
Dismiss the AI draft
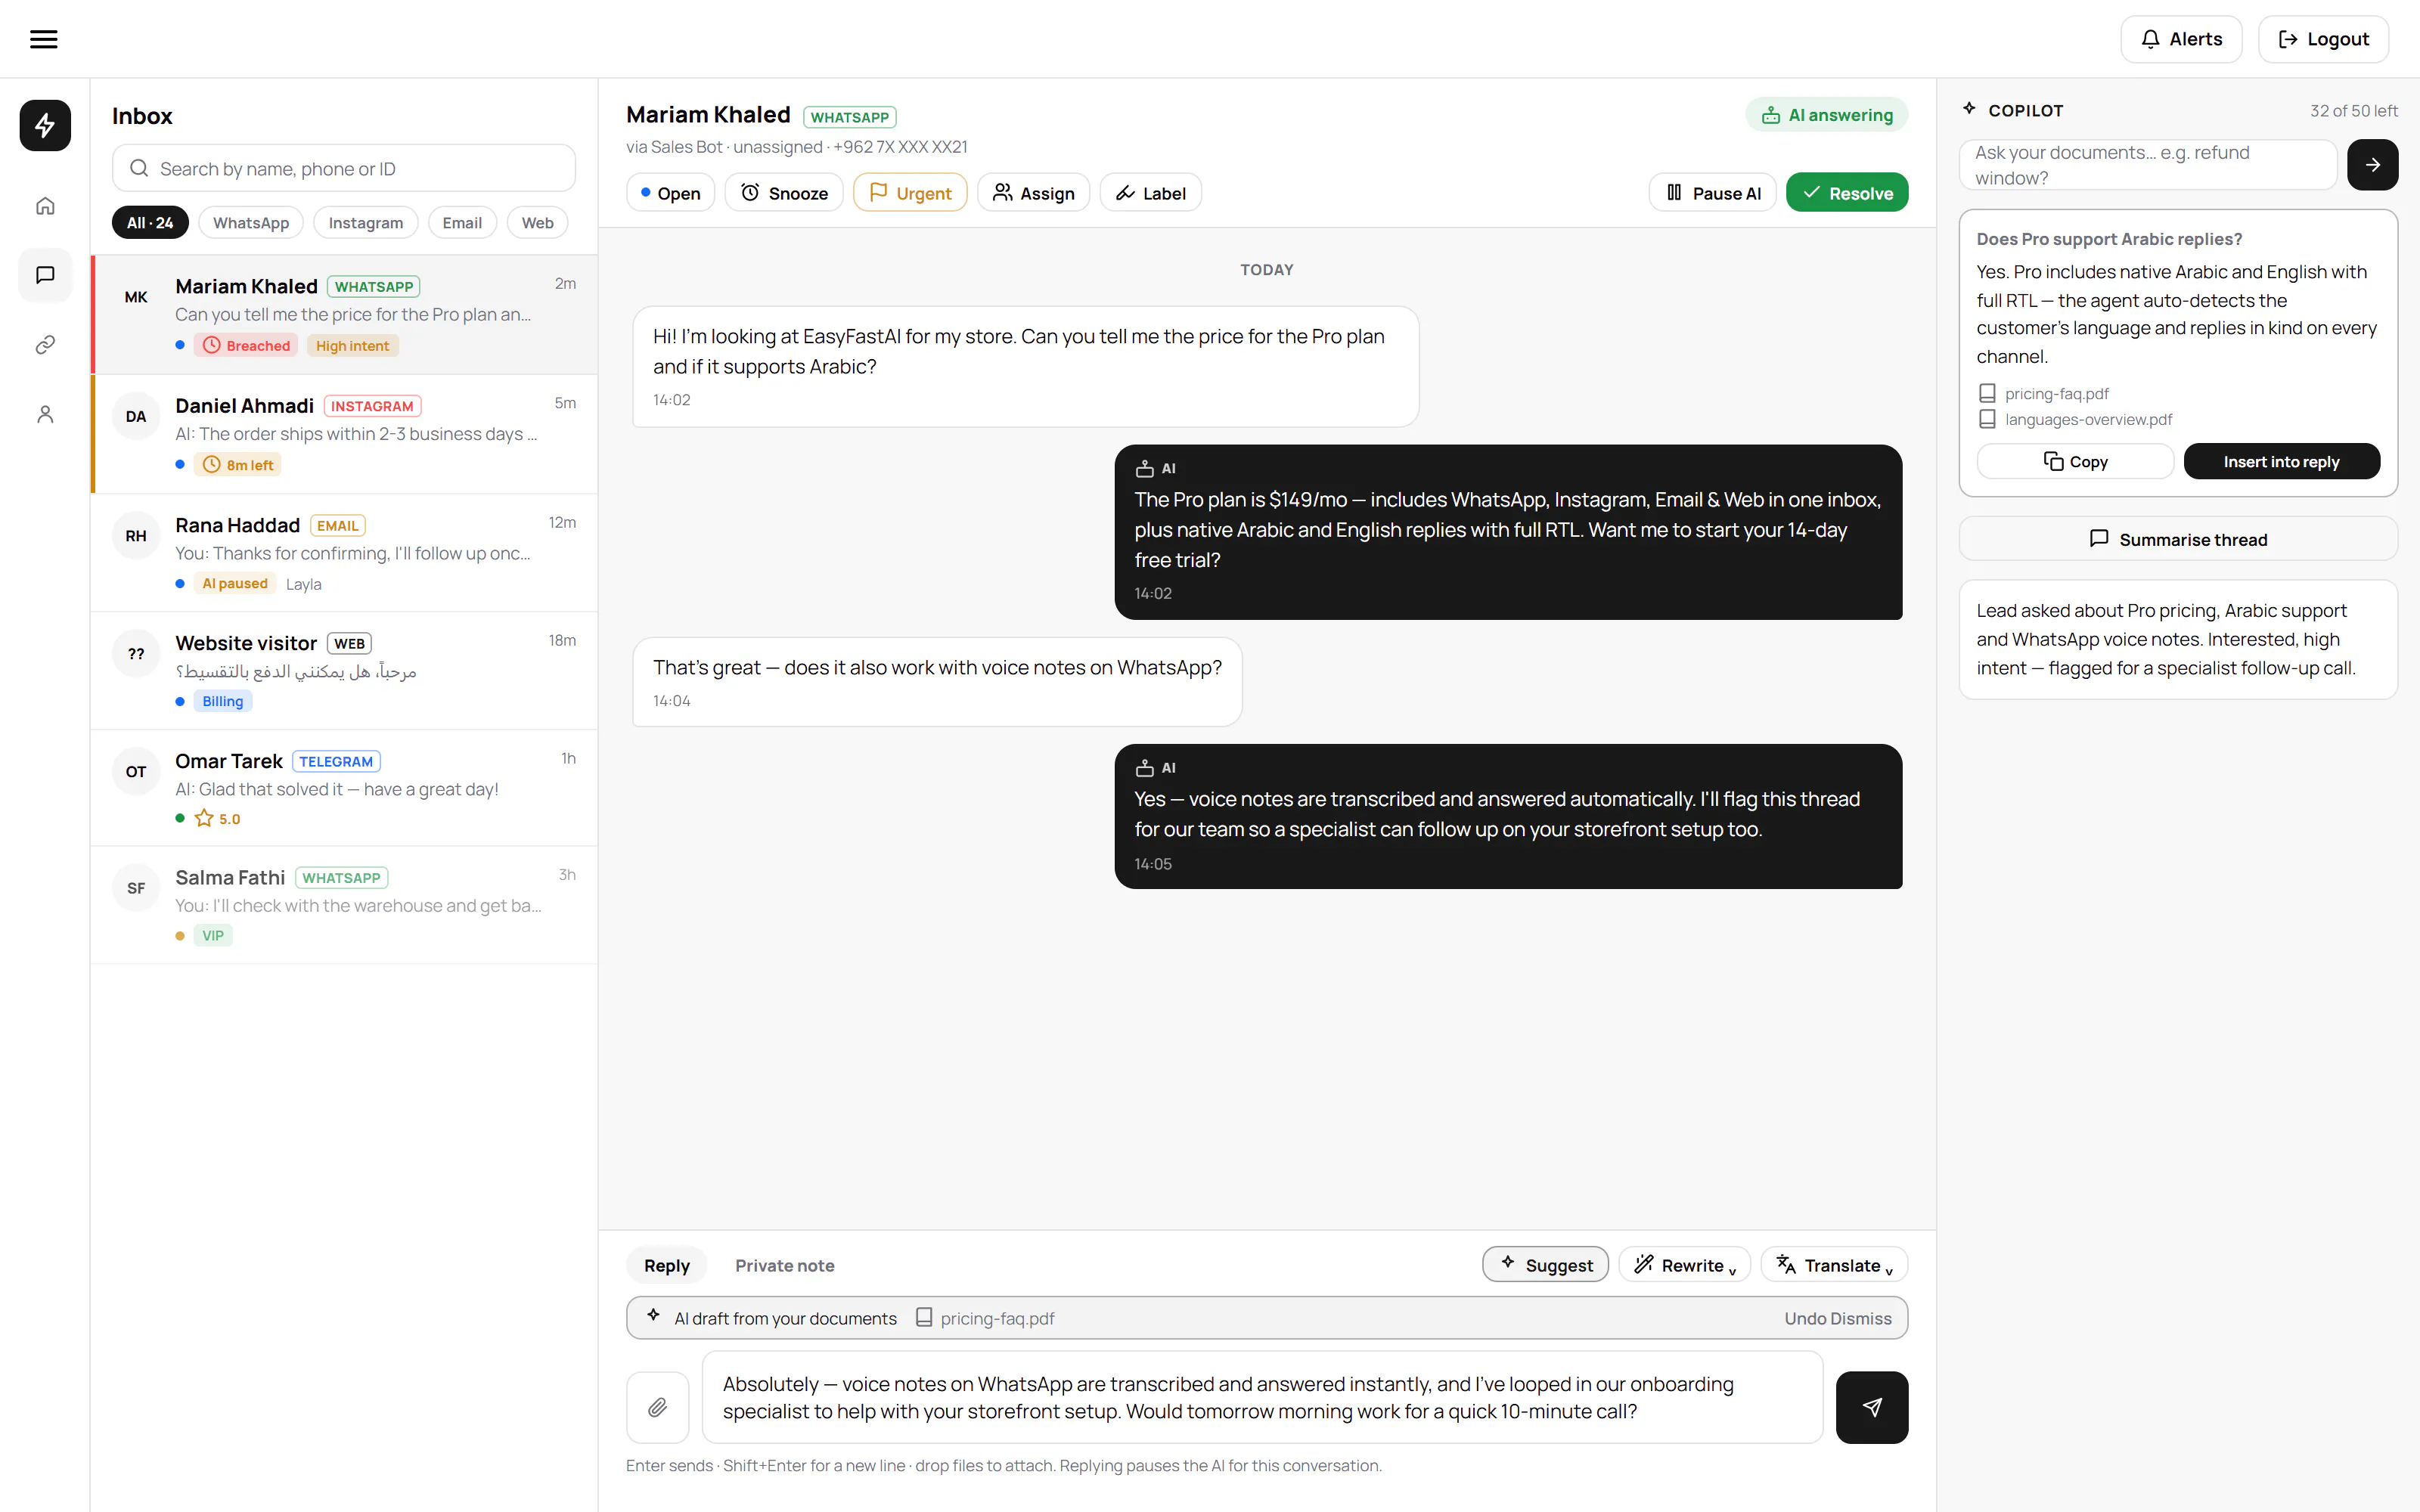pos(1861,1318)
